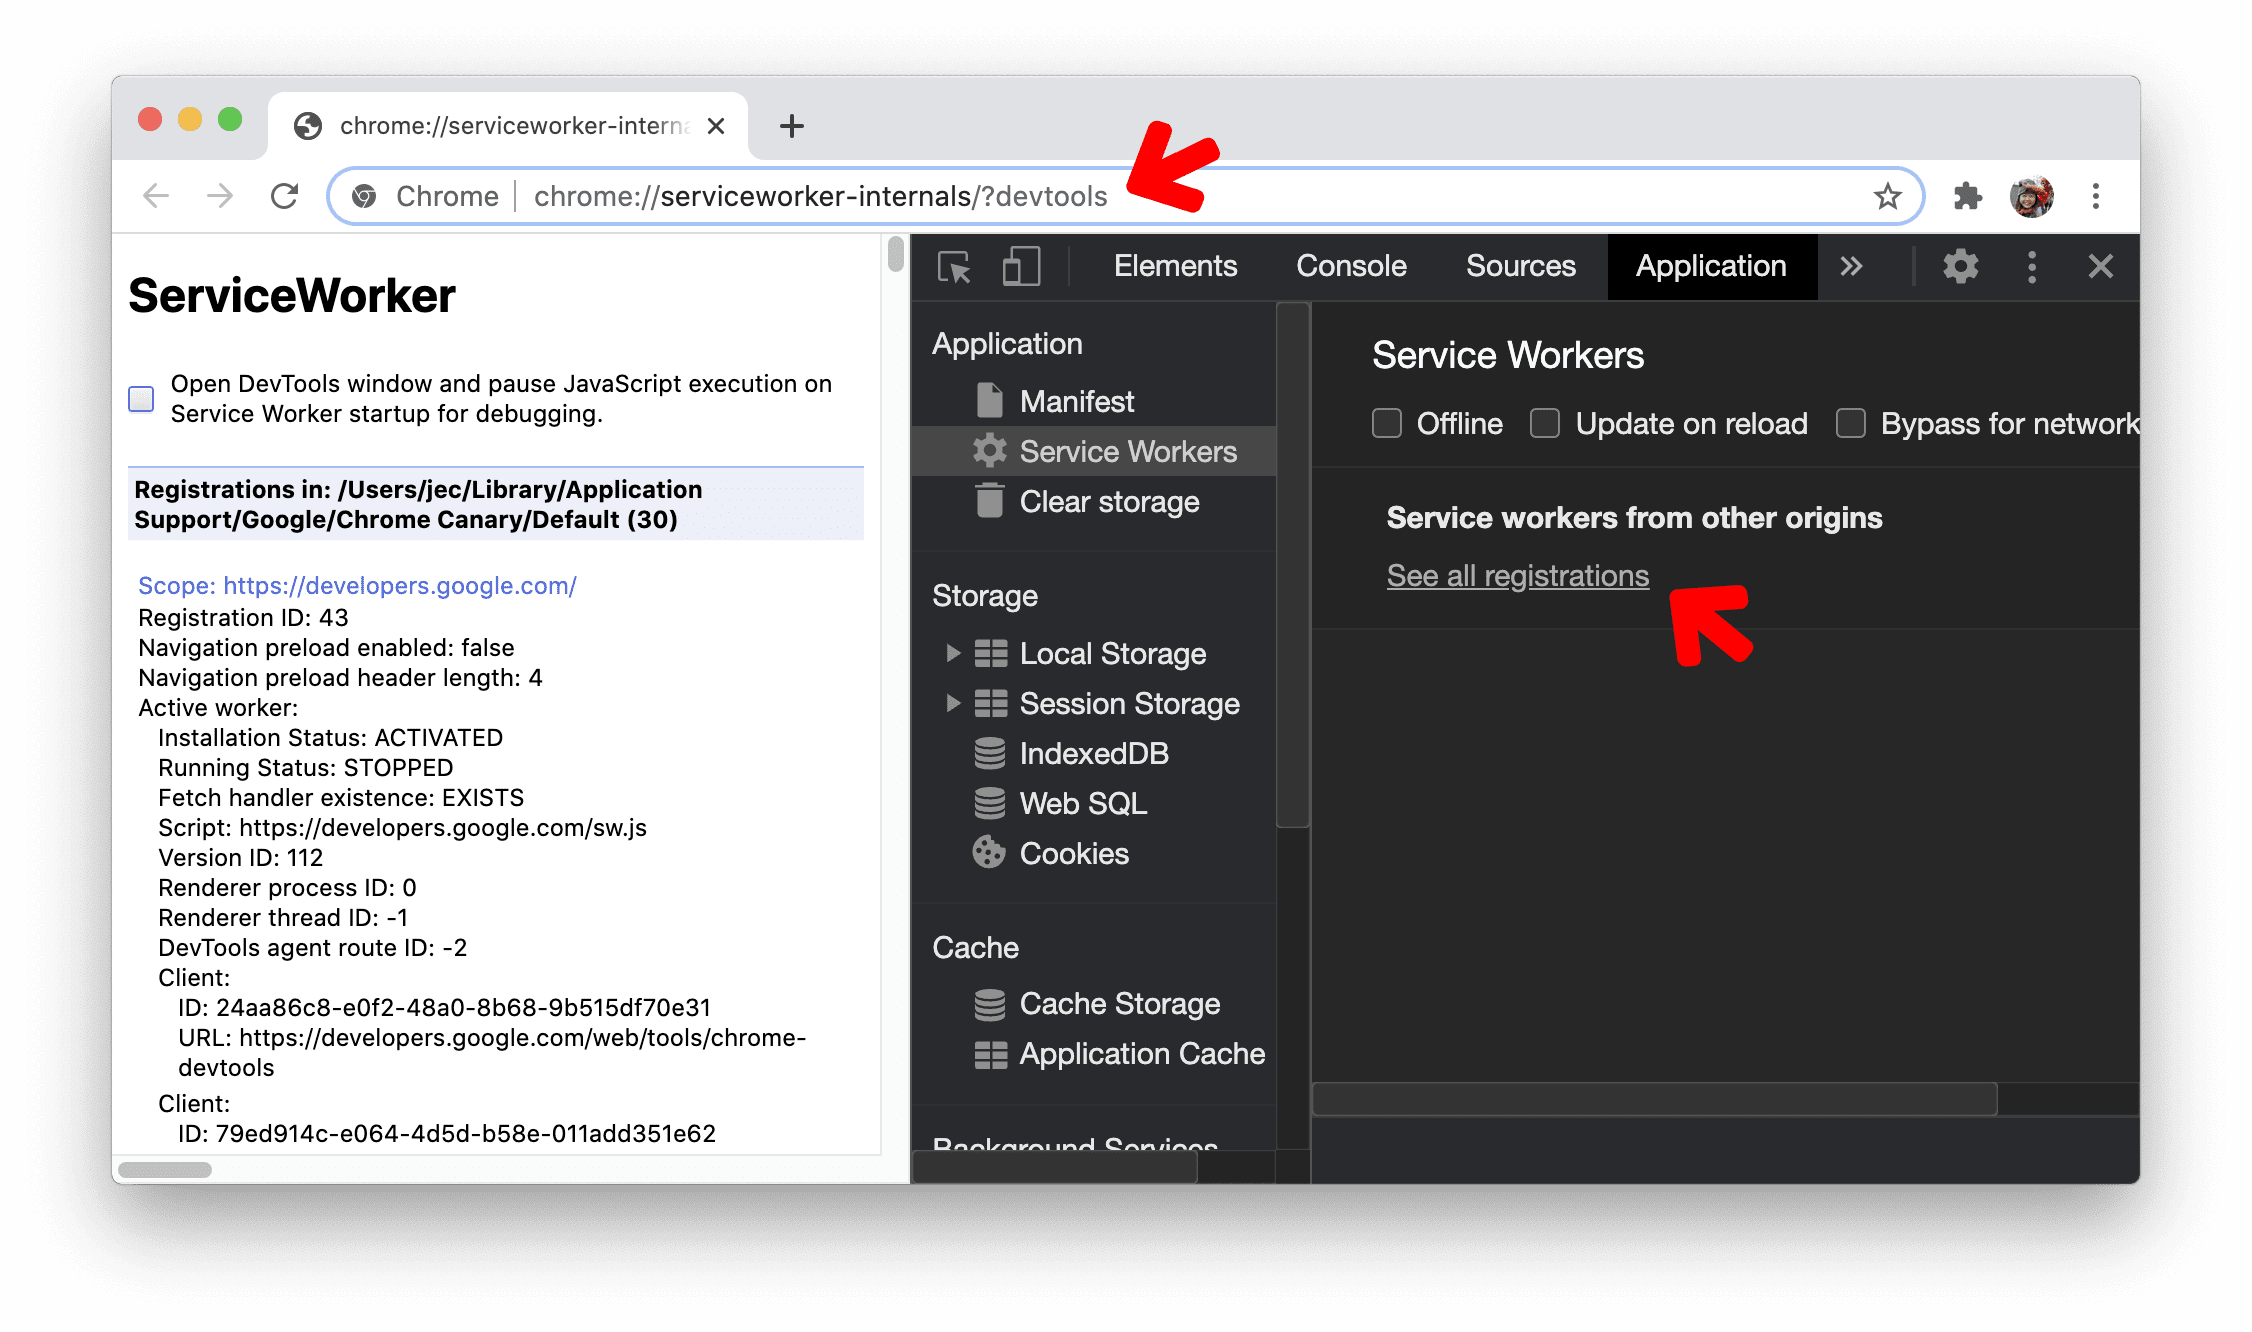Screen dimensions: 2252x1332
Task: Open developers.google.com scope link
Action: (357, 585)
